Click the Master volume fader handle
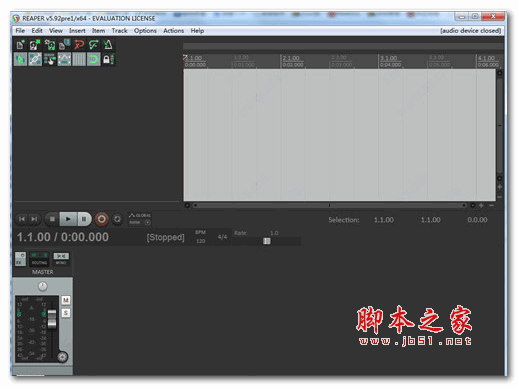This screenshot has height=387, width=518. coord(52,319)
